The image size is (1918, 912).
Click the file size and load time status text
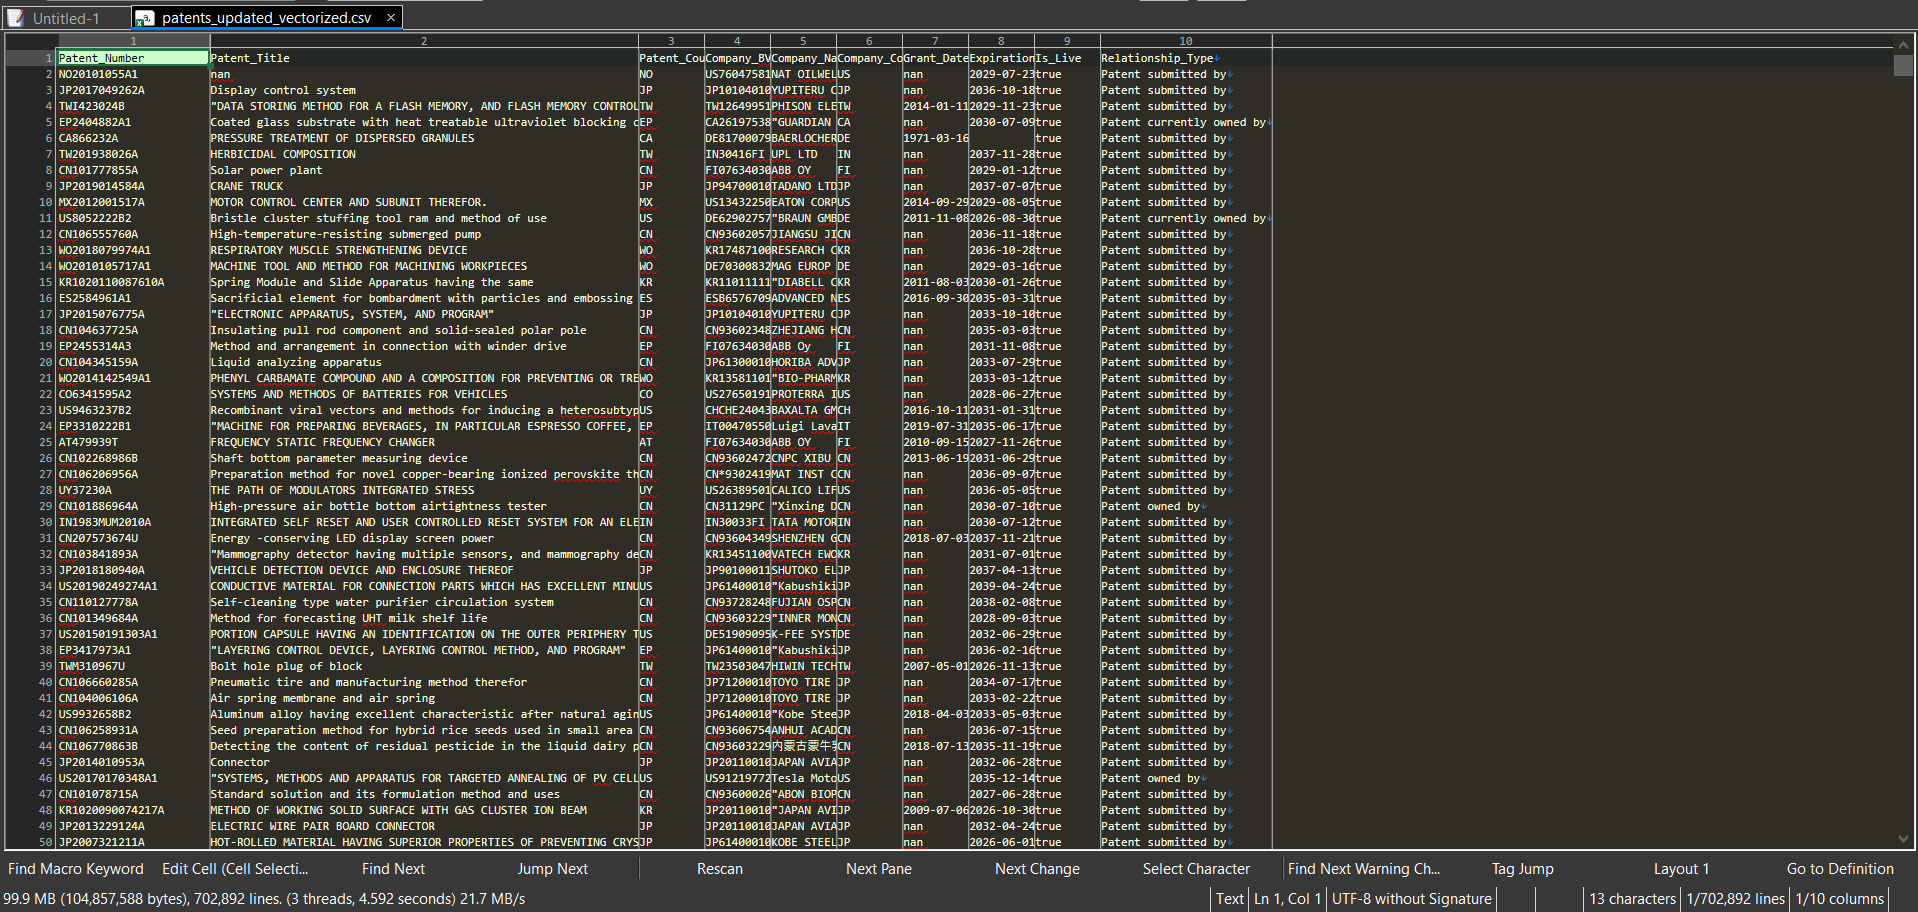coord(264,899)
